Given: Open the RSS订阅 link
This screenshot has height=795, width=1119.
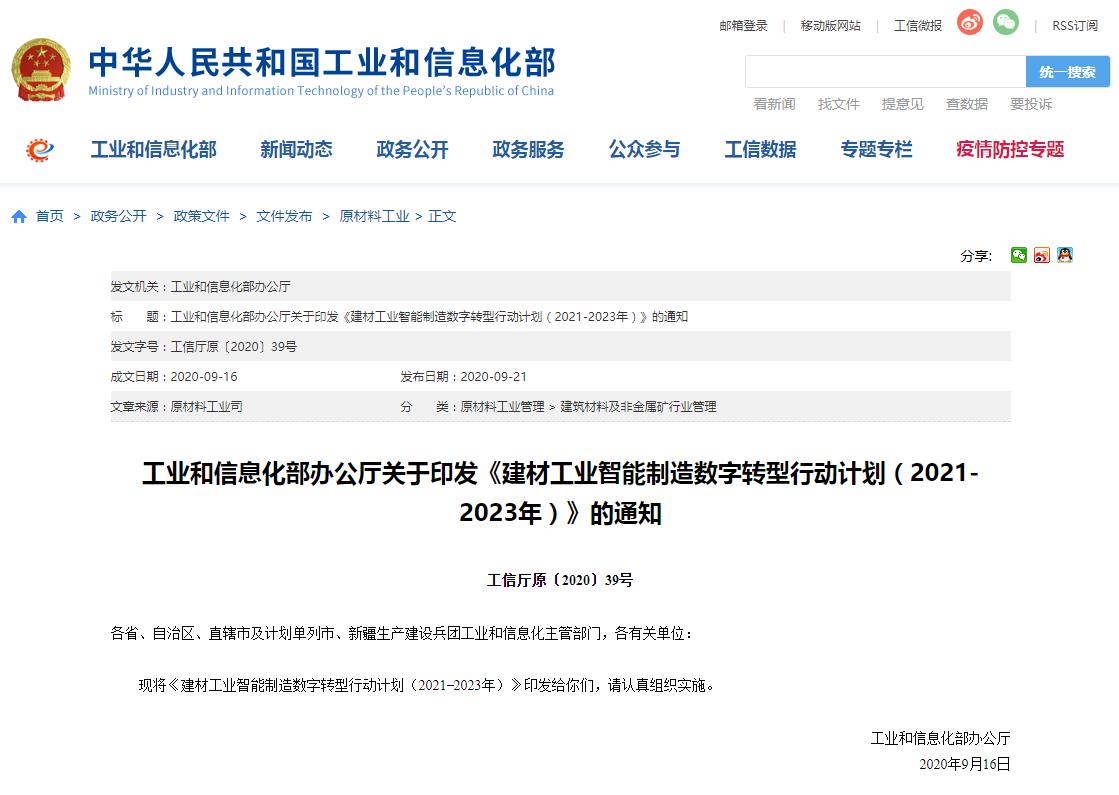Looking at the screenshot, I should click(x=1074, y=26).
